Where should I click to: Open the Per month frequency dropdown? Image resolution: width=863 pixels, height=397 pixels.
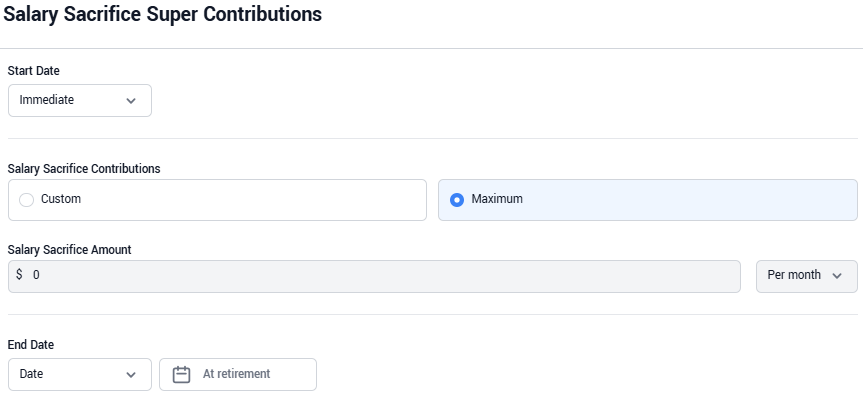tap(807, 276)
